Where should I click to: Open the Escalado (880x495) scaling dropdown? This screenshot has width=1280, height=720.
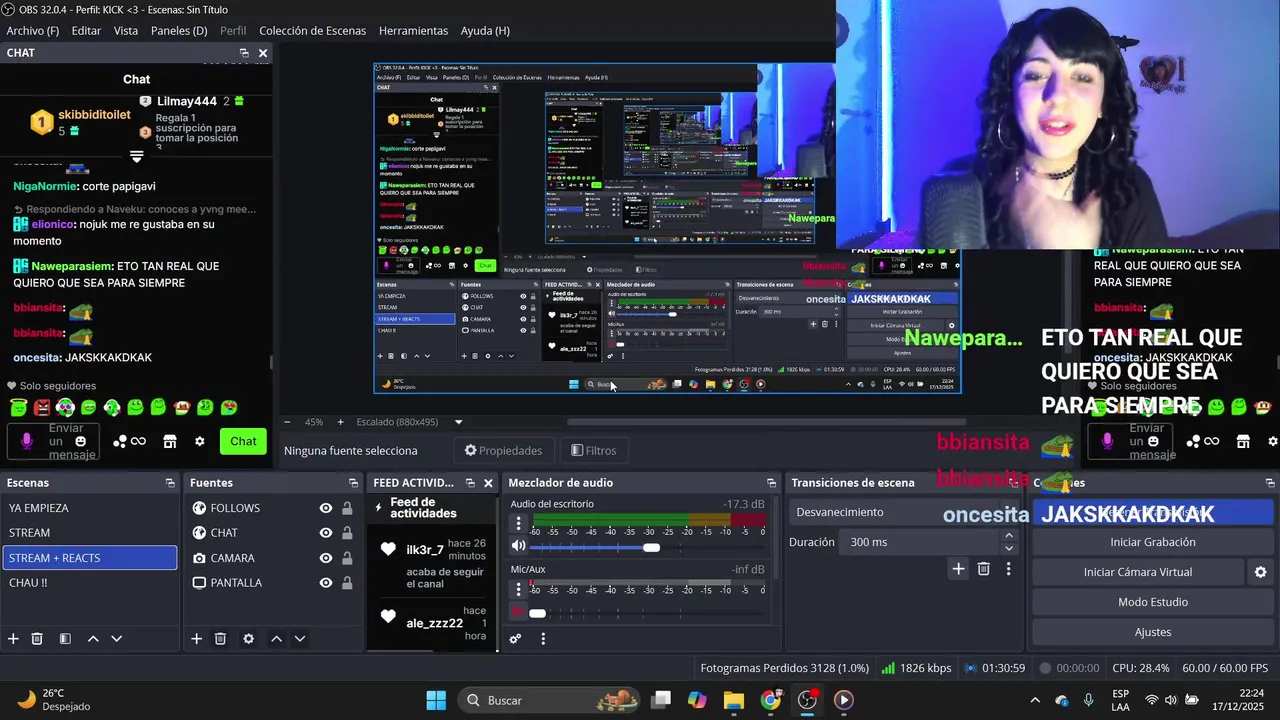[x=410, y=422]
